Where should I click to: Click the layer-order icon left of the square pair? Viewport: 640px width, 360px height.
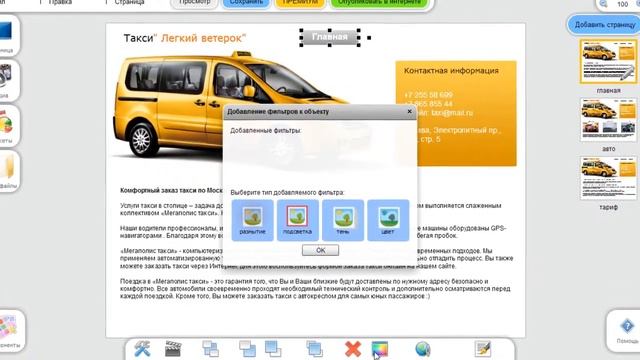[247, 349]
